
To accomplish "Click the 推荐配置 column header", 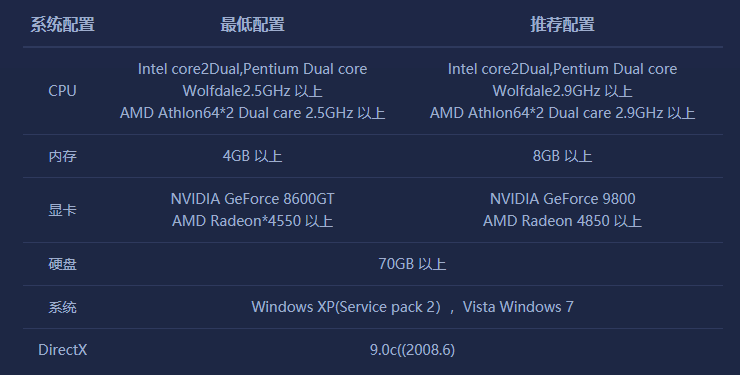I will click(562, 25).
